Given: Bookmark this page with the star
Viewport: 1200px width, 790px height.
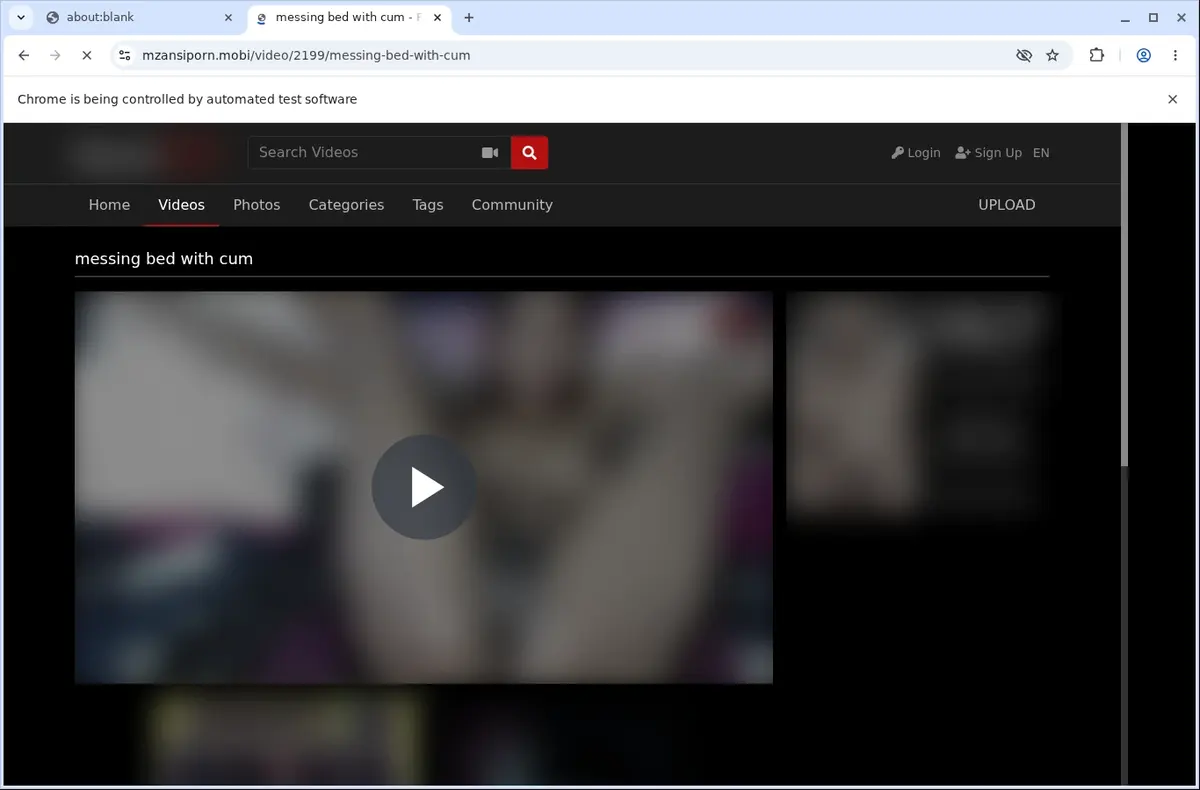Looking at the screenshot, I should [x=1052, y=56].
